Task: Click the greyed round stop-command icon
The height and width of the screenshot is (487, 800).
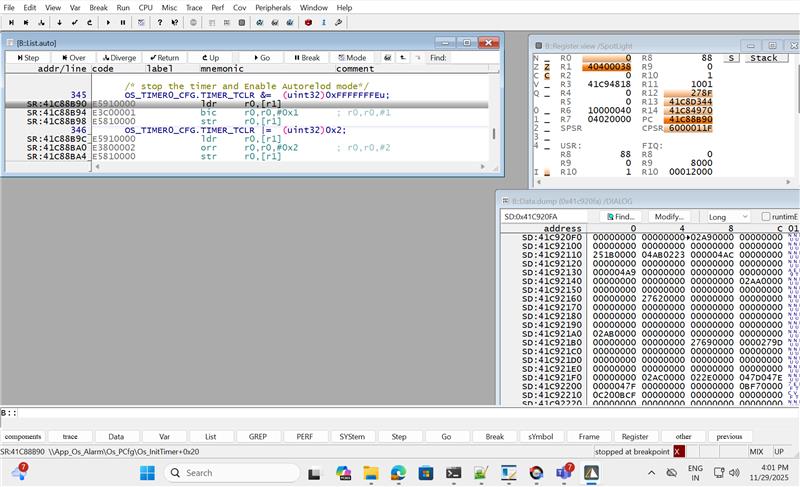Action: pyautogui.click(x=193, y=22)
